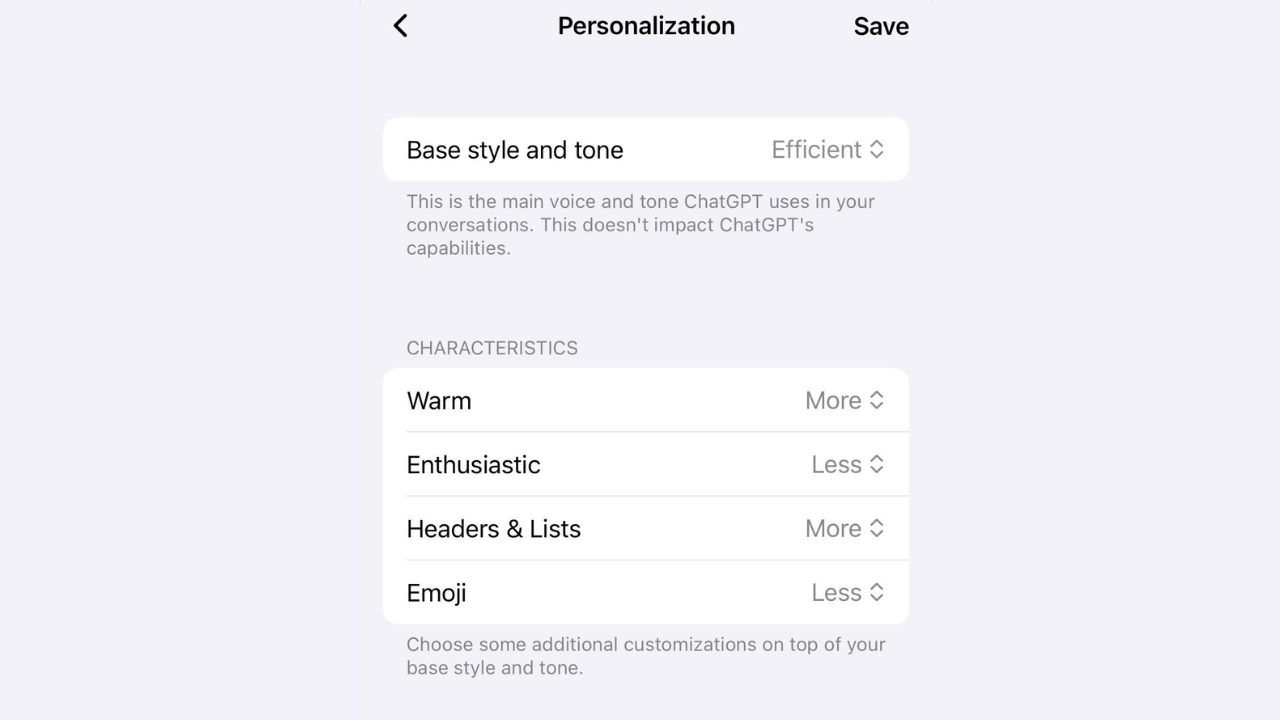Go back from the Personalization screen
The height and width of the screenshot is (720, 1280).
[x=400, y=26]
